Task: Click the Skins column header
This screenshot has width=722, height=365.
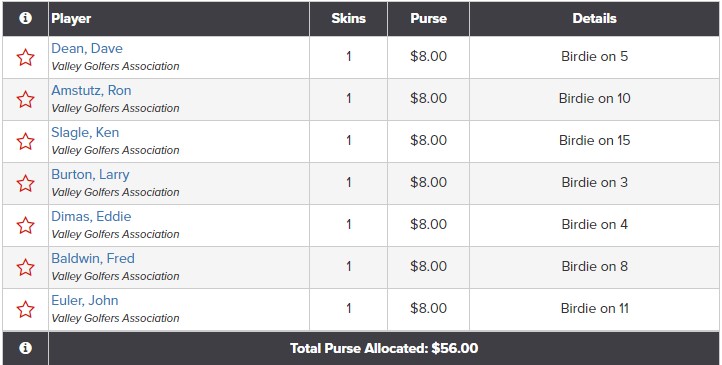Action: pyautogui.click(x=349, y=18)
